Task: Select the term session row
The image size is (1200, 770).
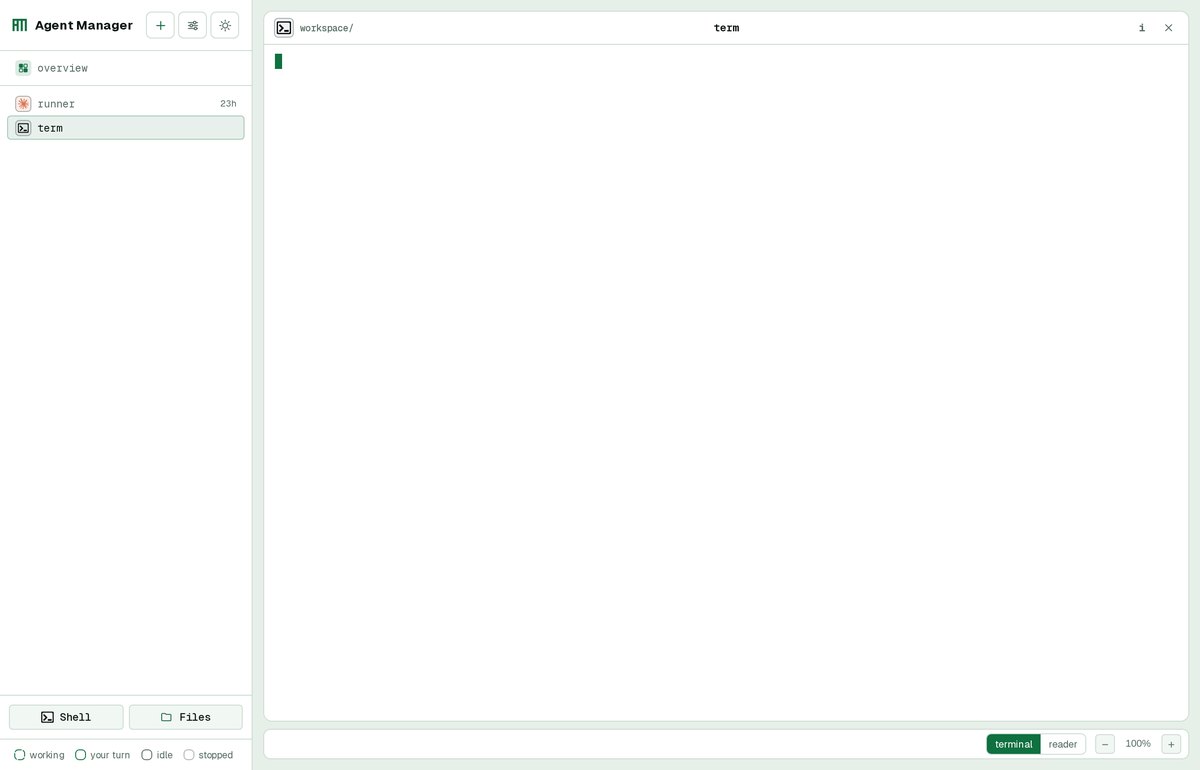Action: click(x=125, y=128)
